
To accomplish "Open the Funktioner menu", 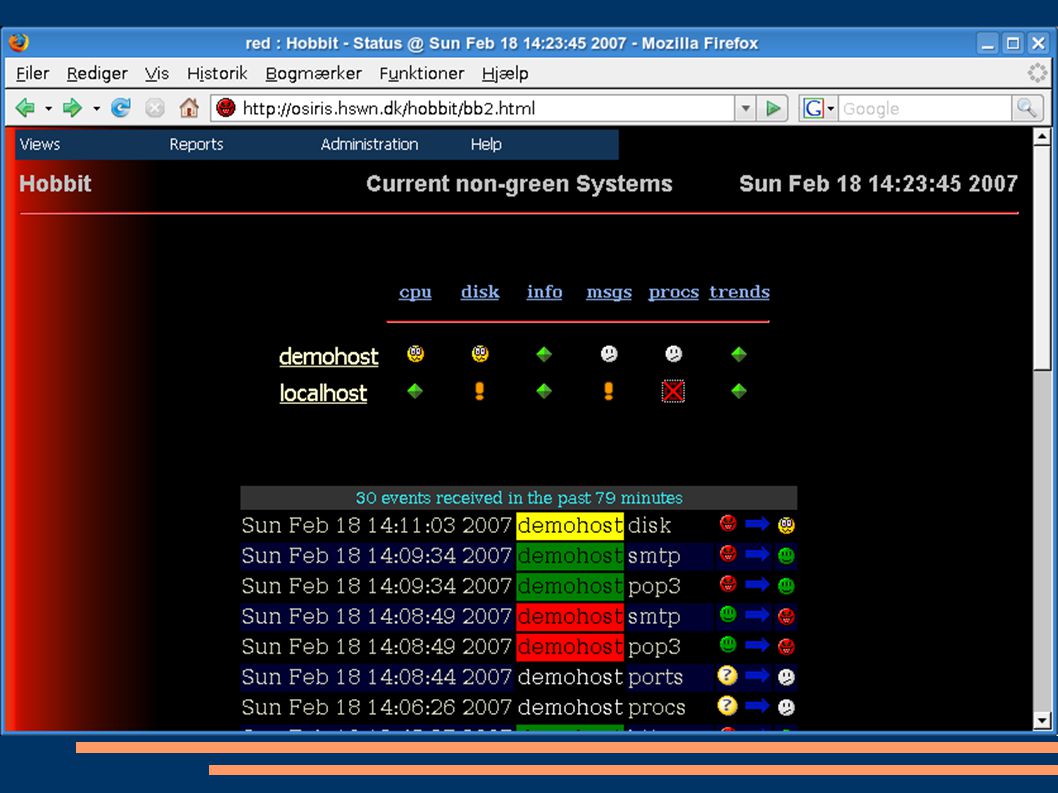I will (422, 73).
